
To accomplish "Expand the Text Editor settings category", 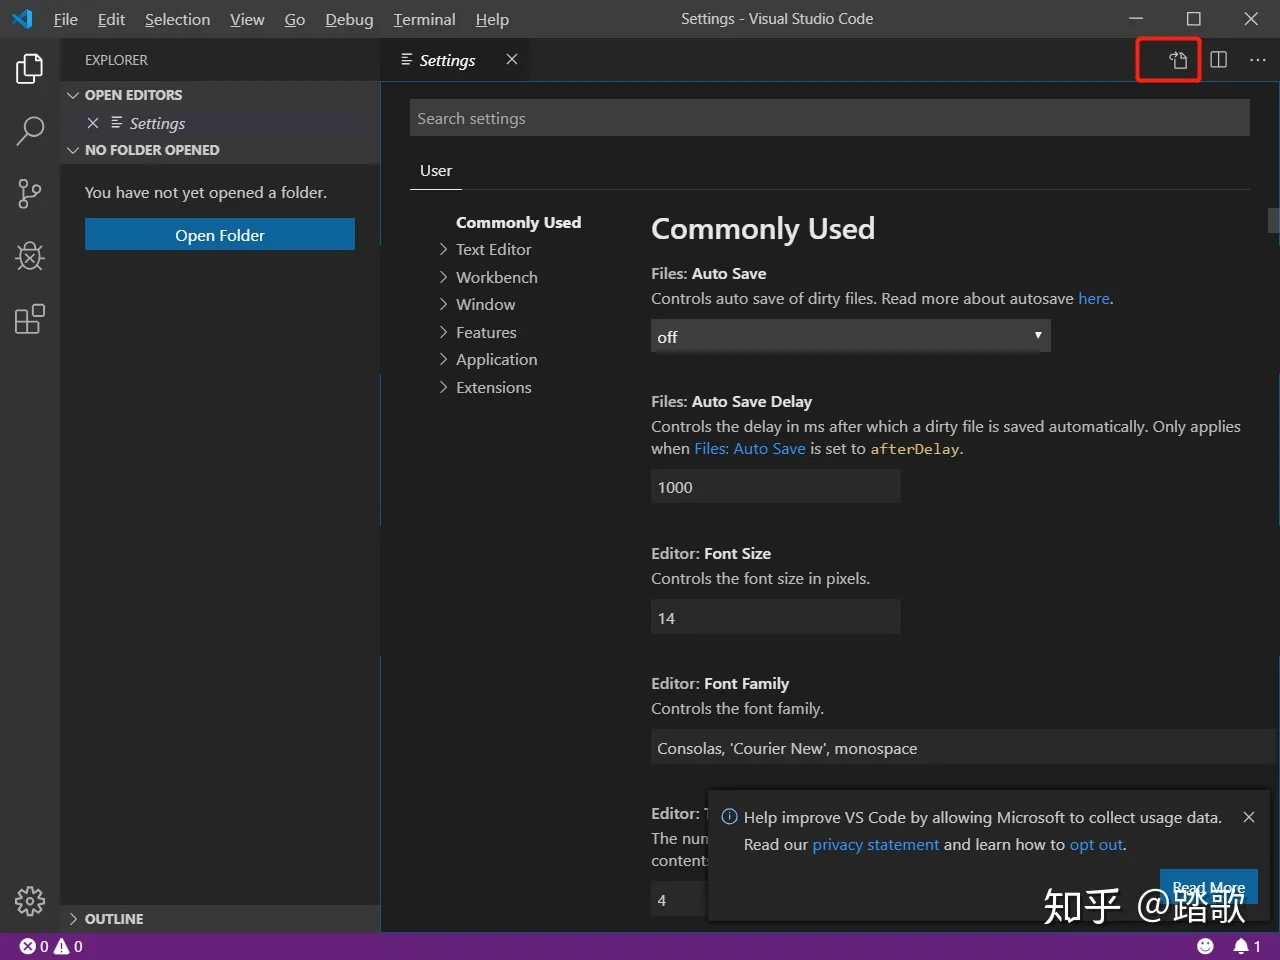I will point(493,250).
